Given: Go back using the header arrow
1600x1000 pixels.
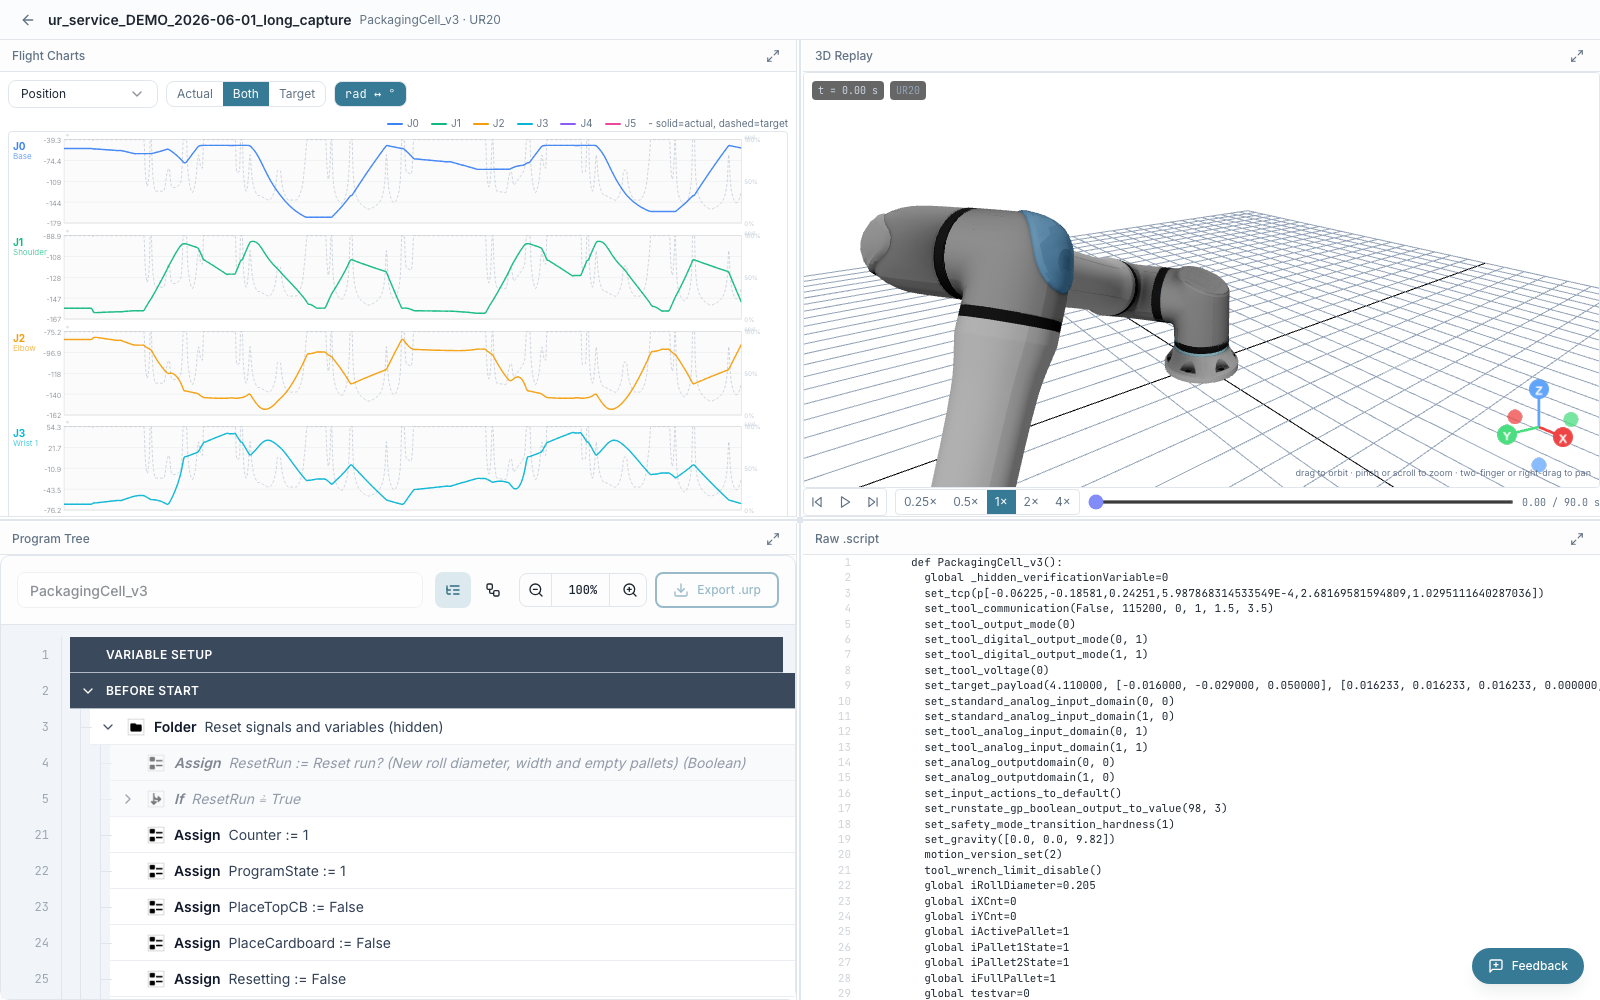Looking at the screenshot, I should (x=27, y=20).
